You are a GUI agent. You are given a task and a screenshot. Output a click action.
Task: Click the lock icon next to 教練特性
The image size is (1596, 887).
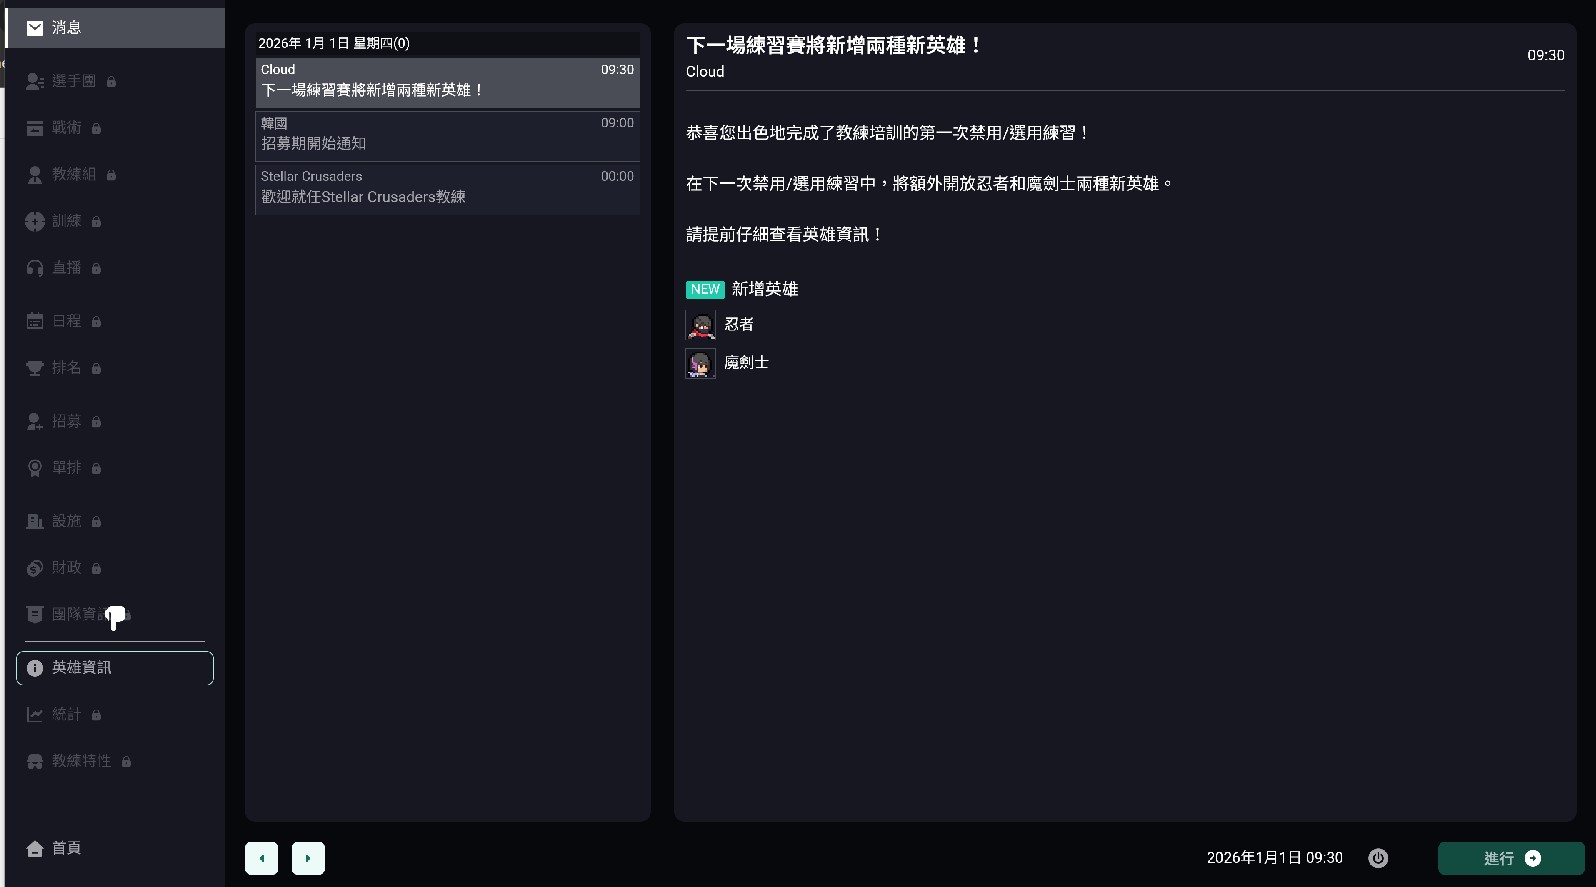tap(126, 762)
